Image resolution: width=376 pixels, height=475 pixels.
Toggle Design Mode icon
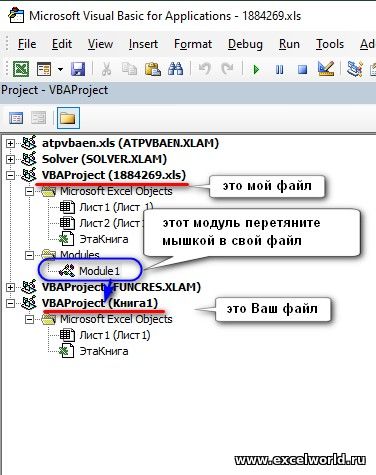click(326, 69)
